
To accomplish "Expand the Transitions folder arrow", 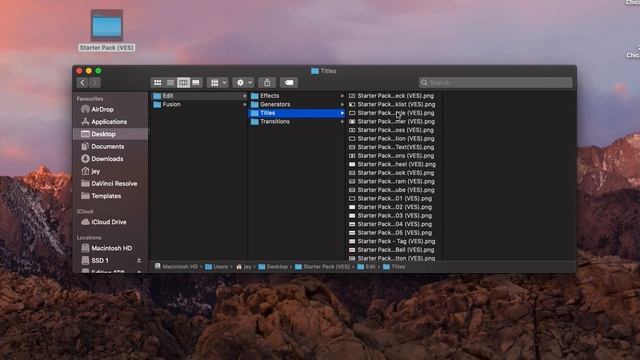I will (342, 122).
